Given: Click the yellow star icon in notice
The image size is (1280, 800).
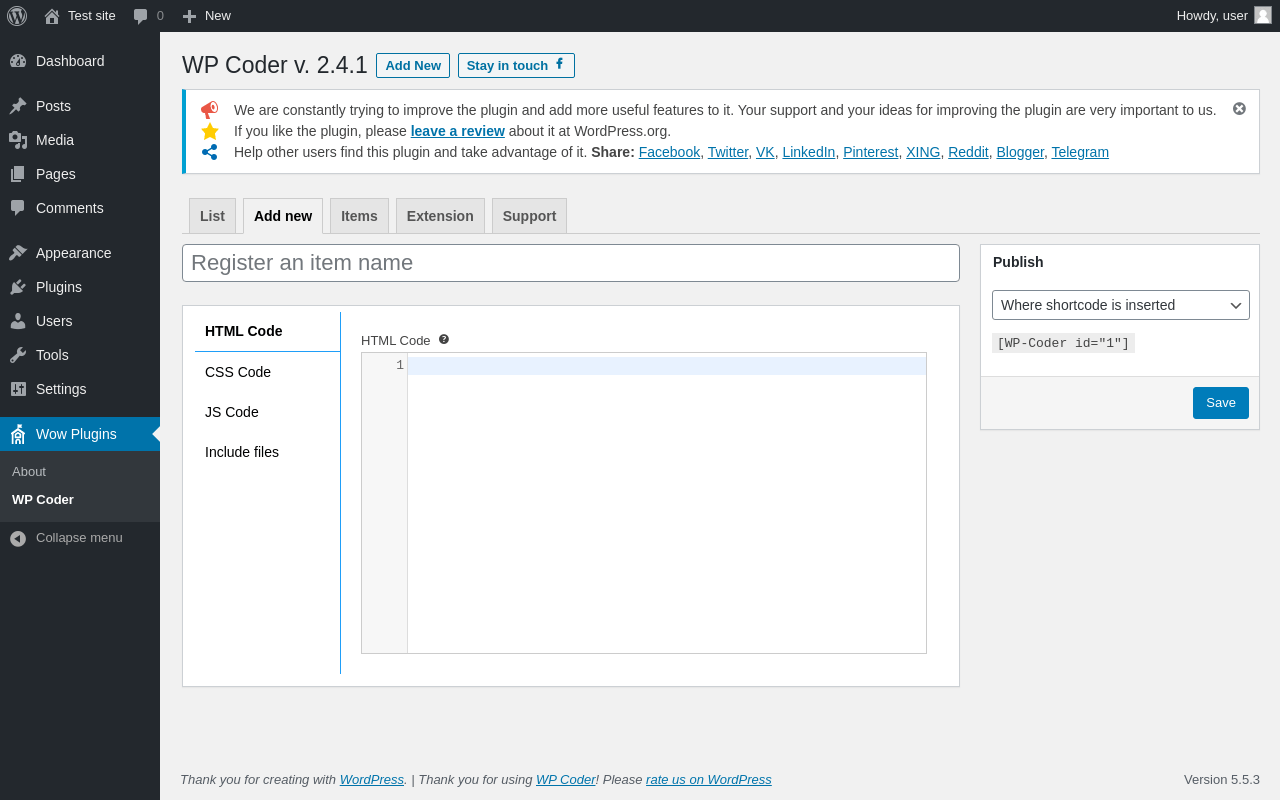Looking at the screenshot, I should (210, 131).
